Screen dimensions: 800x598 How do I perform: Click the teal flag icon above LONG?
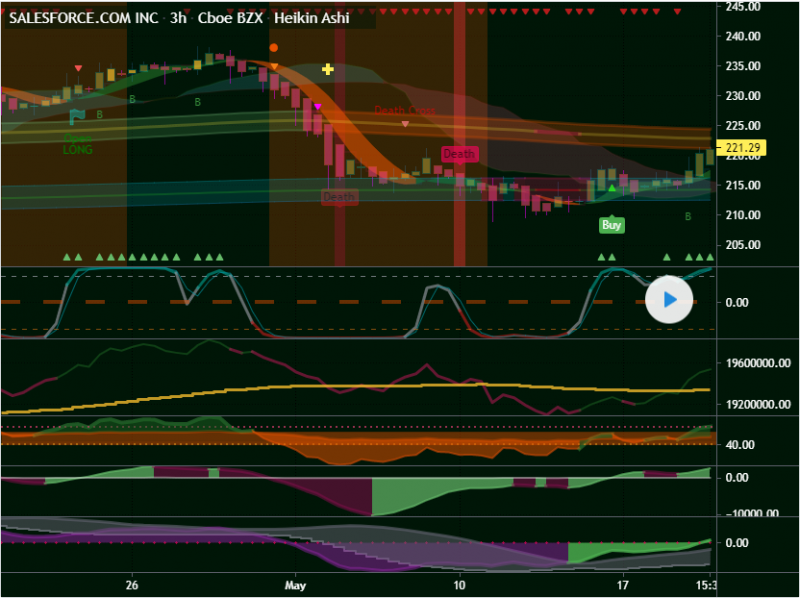coord(76,117)
